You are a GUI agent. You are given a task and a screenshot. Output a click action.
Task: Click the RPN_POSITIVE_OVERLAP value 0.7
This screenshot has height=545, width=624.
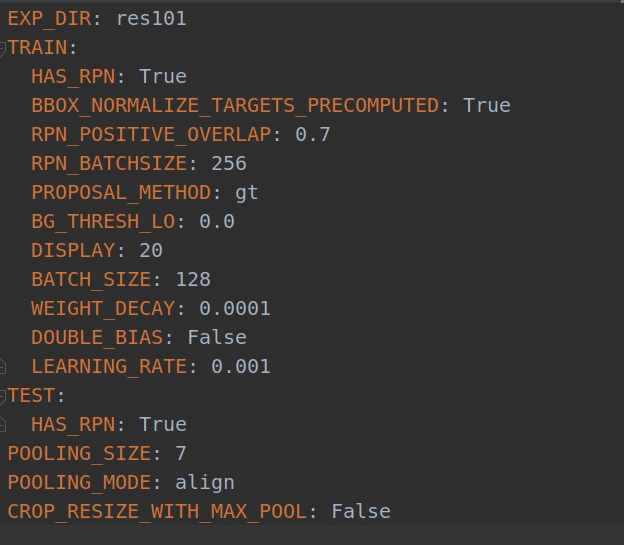[x=312, y=134]
